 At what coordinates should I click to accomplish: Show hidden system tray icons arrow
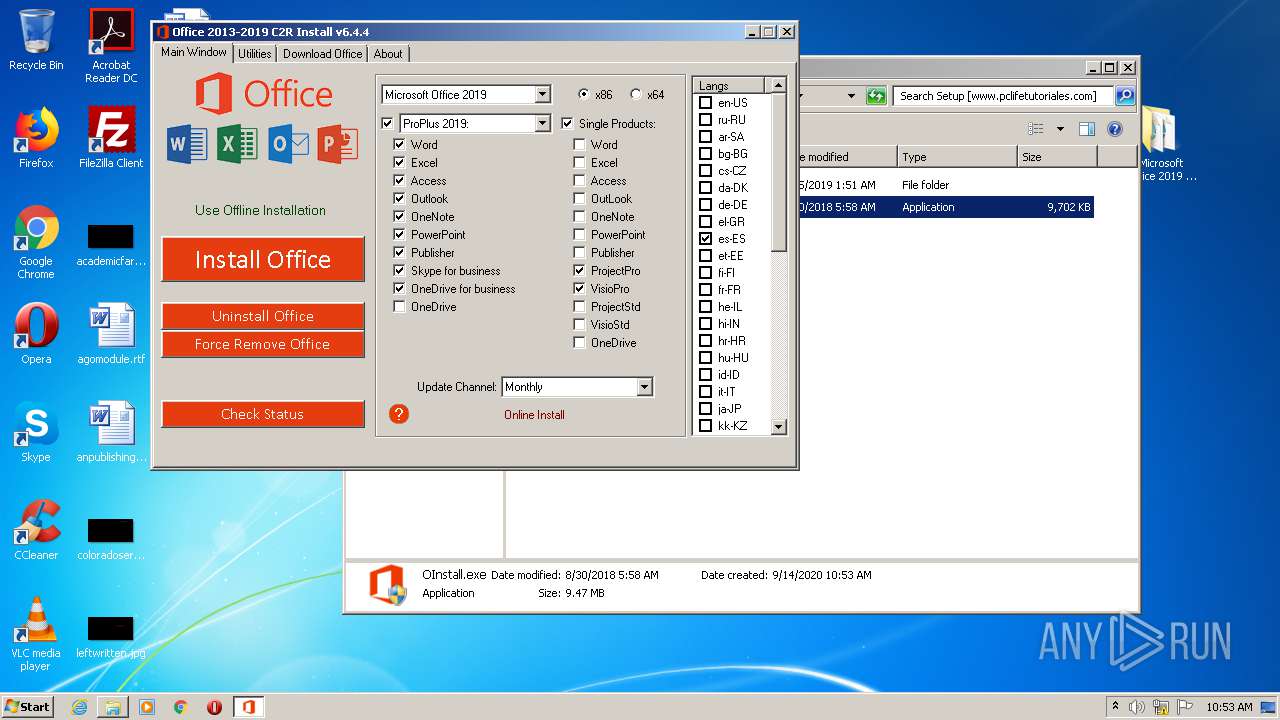coord(1115,707)
